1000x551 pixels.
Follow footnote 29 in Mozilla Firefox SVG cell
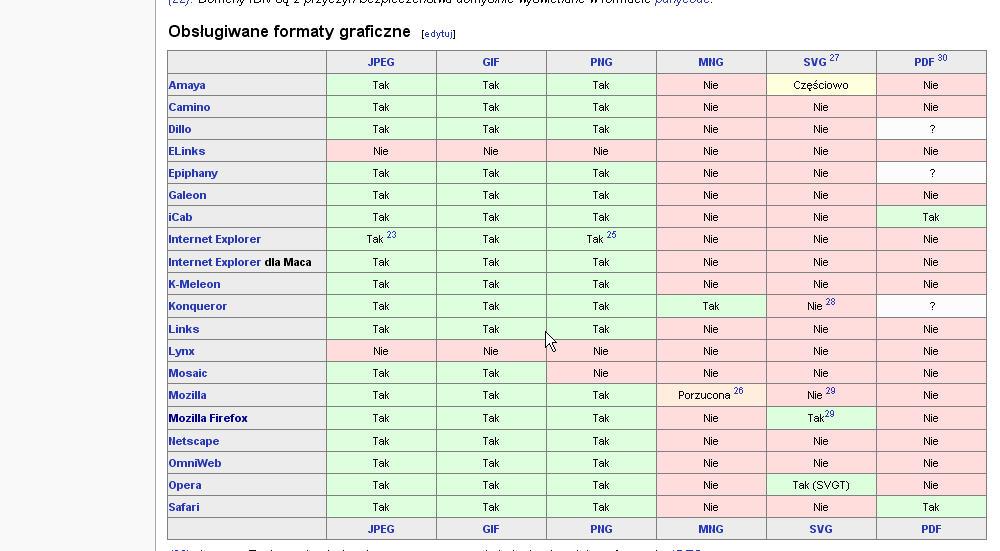(x=829, y=414)
